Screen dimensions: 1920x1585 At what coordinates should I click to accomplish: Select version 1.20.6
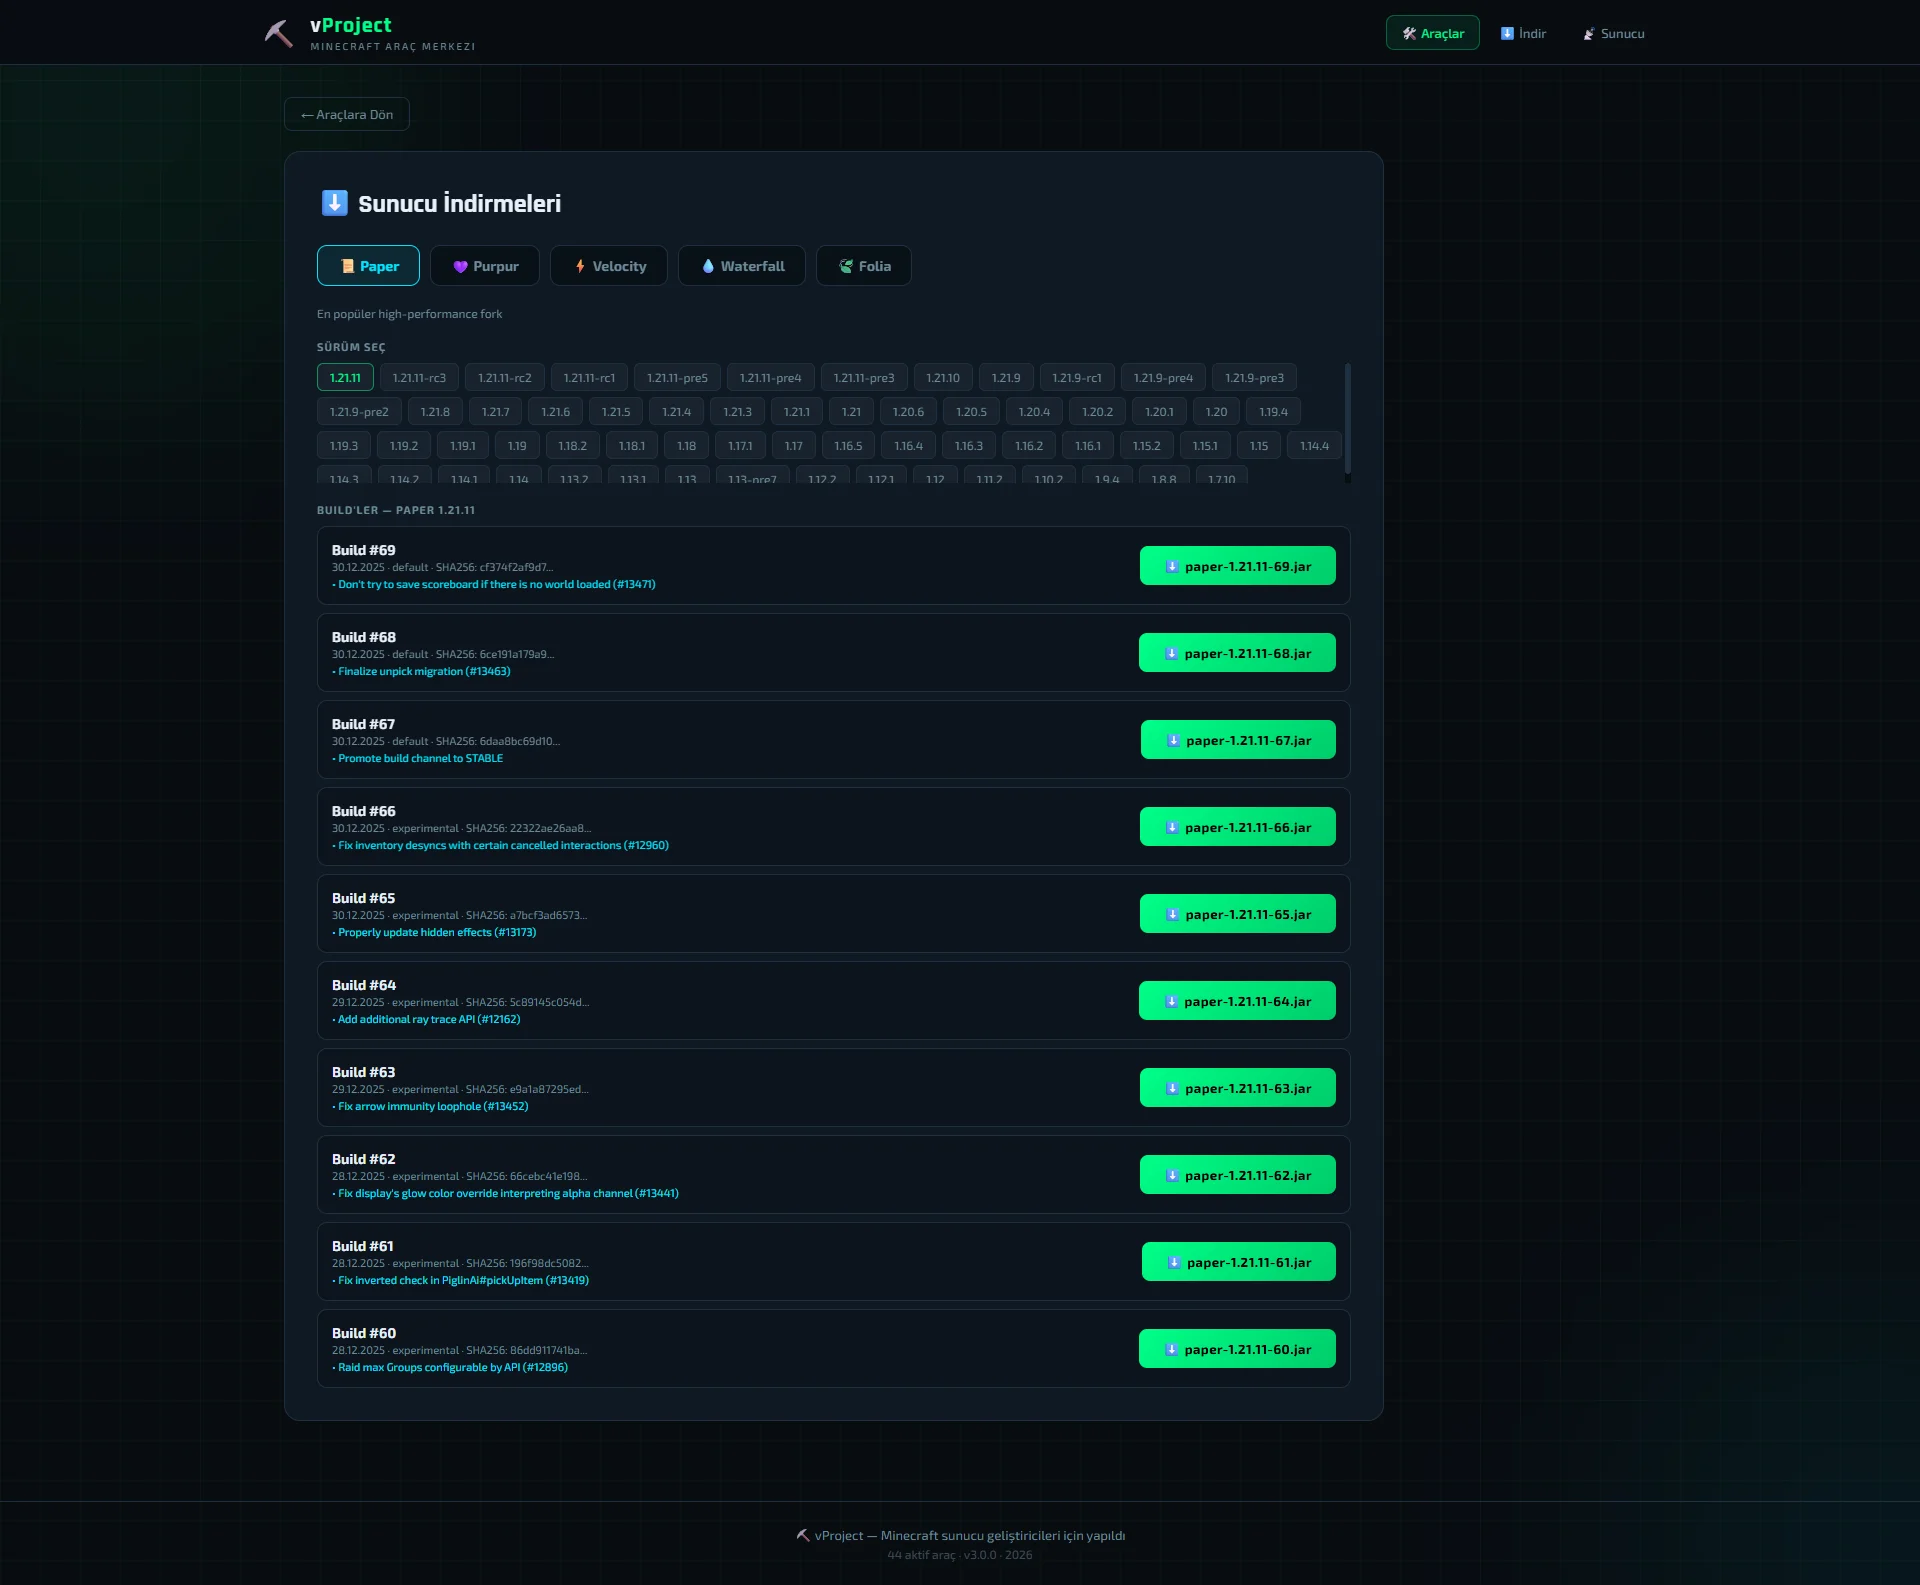coord(908,412)
